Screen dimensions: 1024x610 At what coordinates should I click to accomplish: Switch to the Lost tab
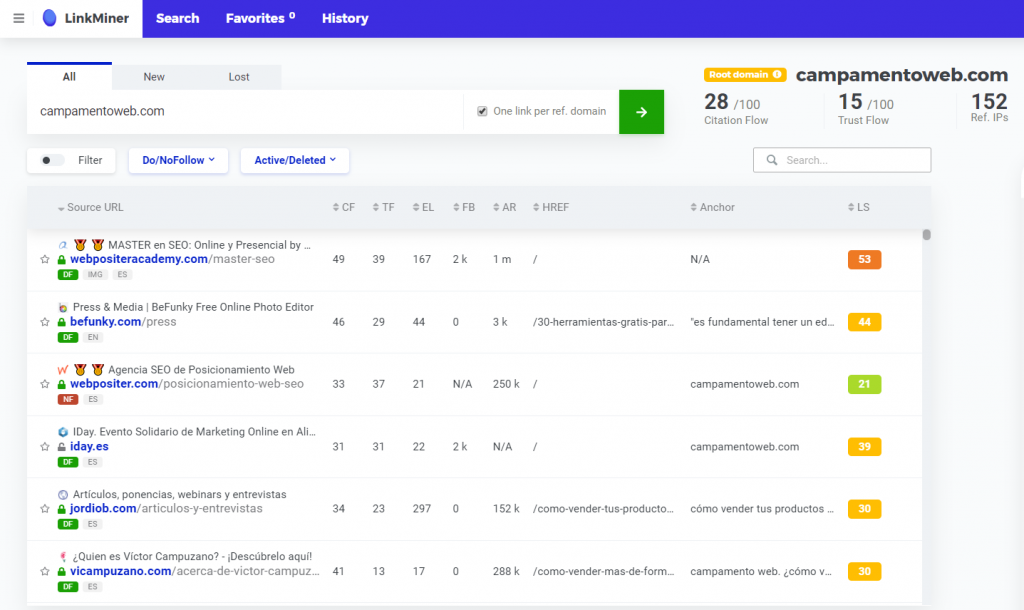coord(239,76)
